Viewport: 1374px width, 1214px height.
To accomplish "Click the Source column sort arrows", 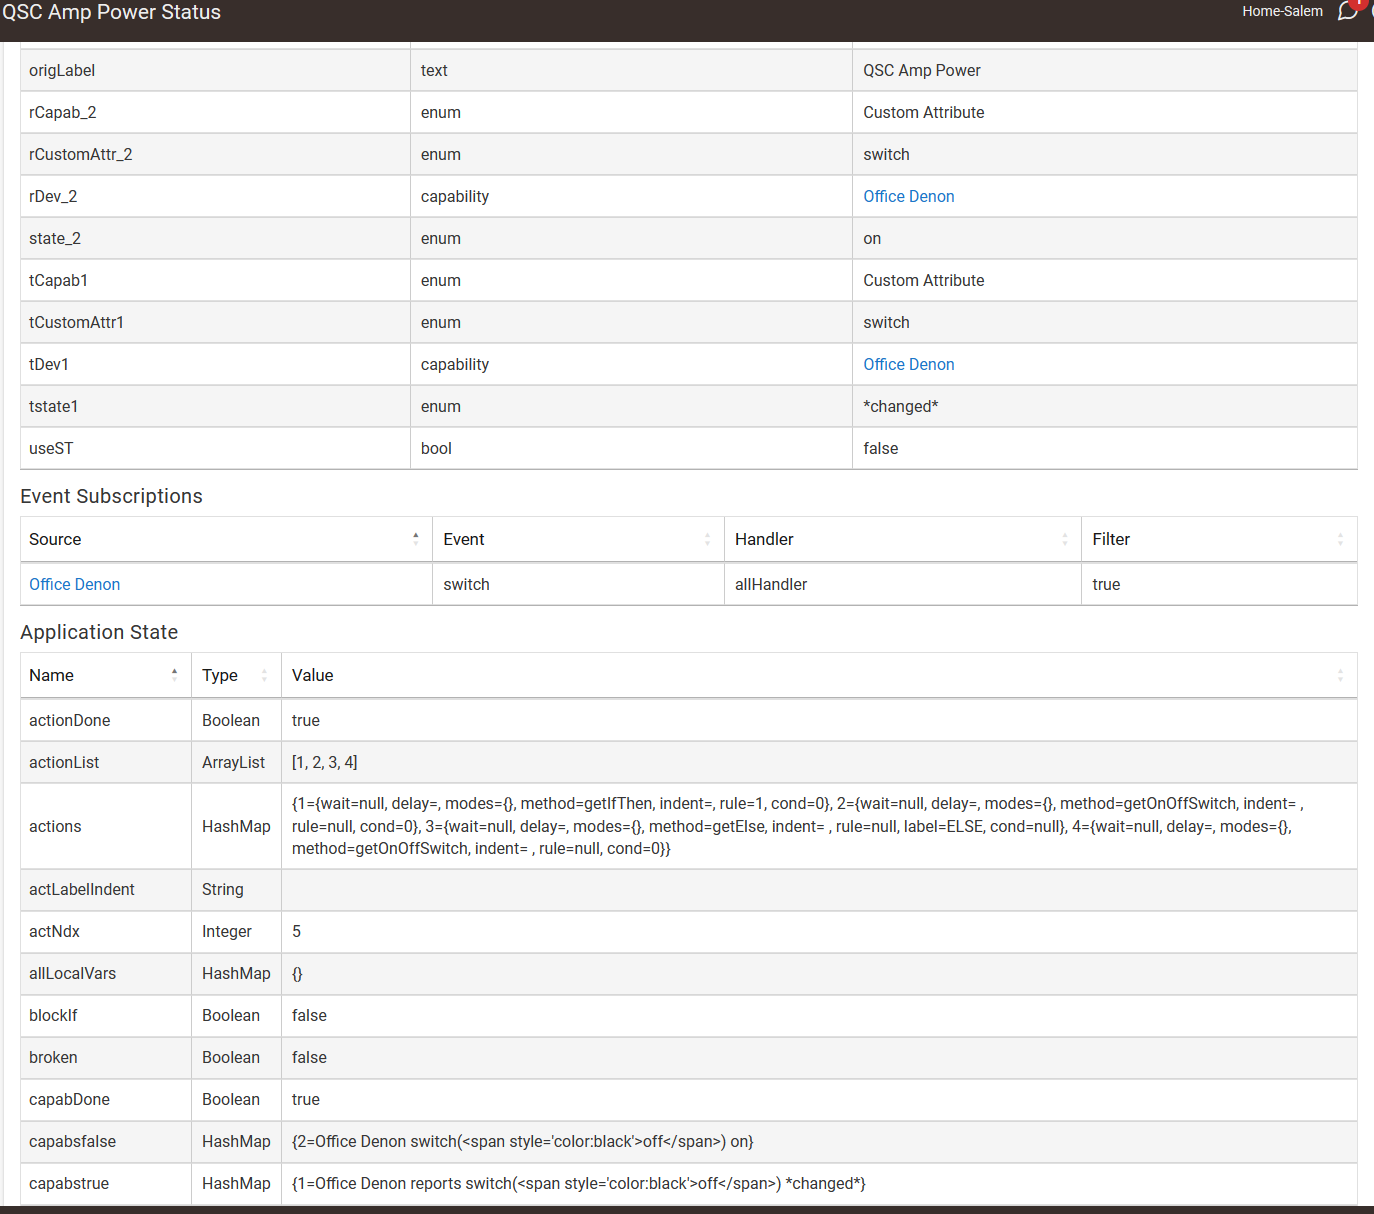I will pos(416,539).
